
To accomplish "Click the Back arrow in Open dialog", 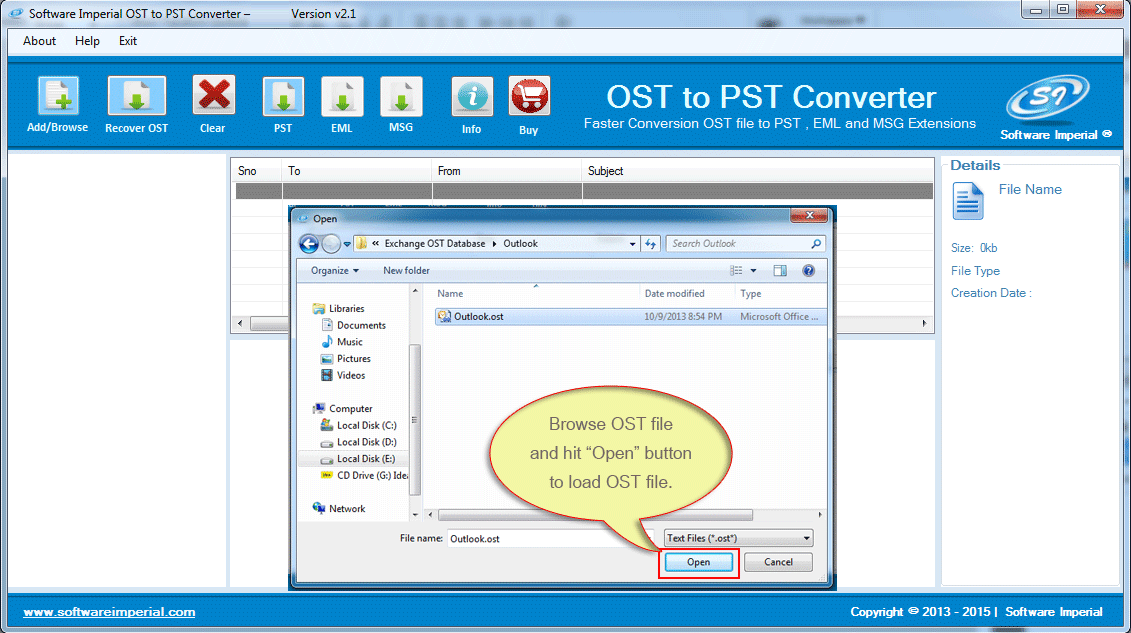I will point(309,244).
